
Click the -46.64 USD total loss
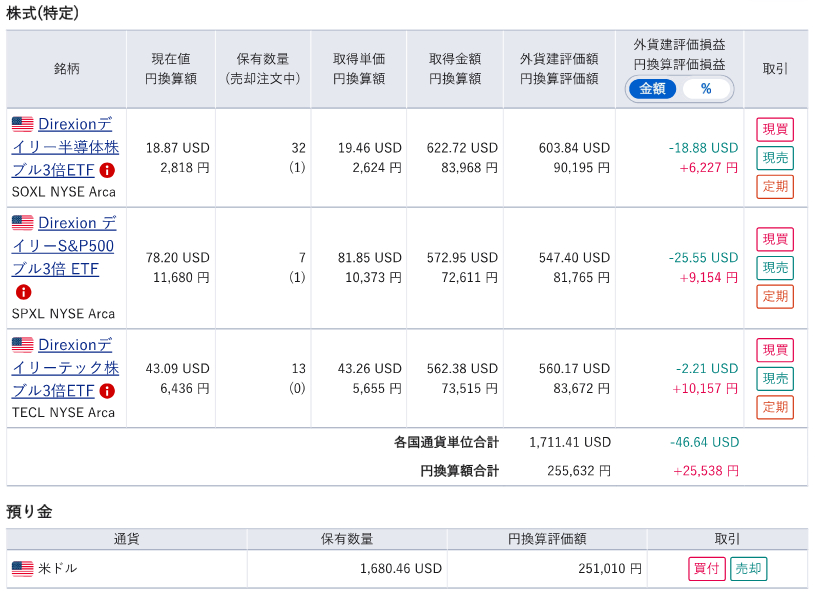coord(704,442)
